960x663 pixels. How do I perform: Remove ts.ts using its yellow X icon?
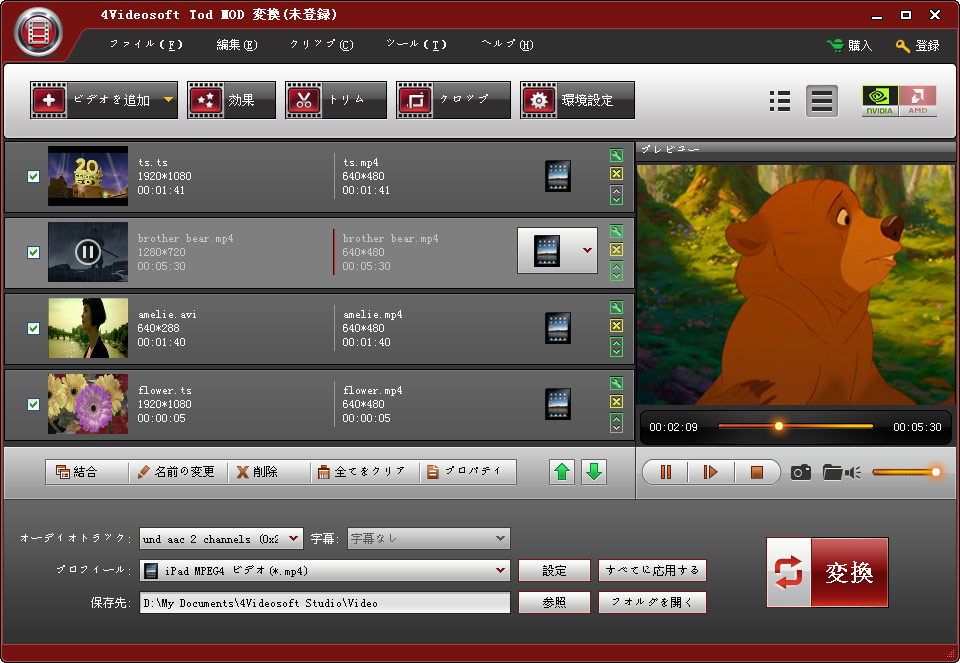point(616,174)
